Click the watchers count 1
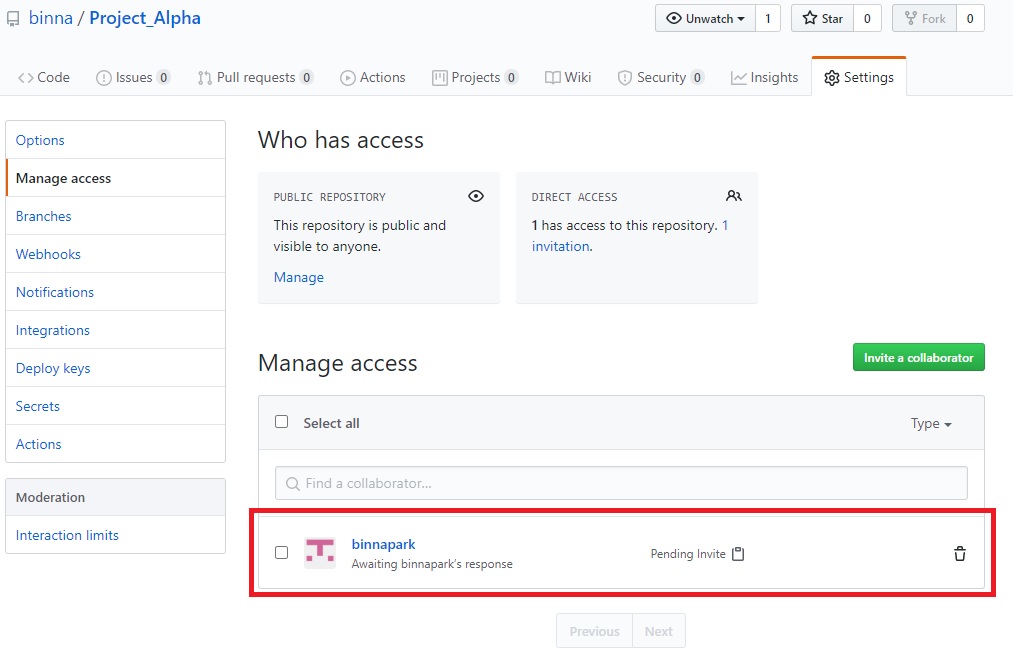 768,19
